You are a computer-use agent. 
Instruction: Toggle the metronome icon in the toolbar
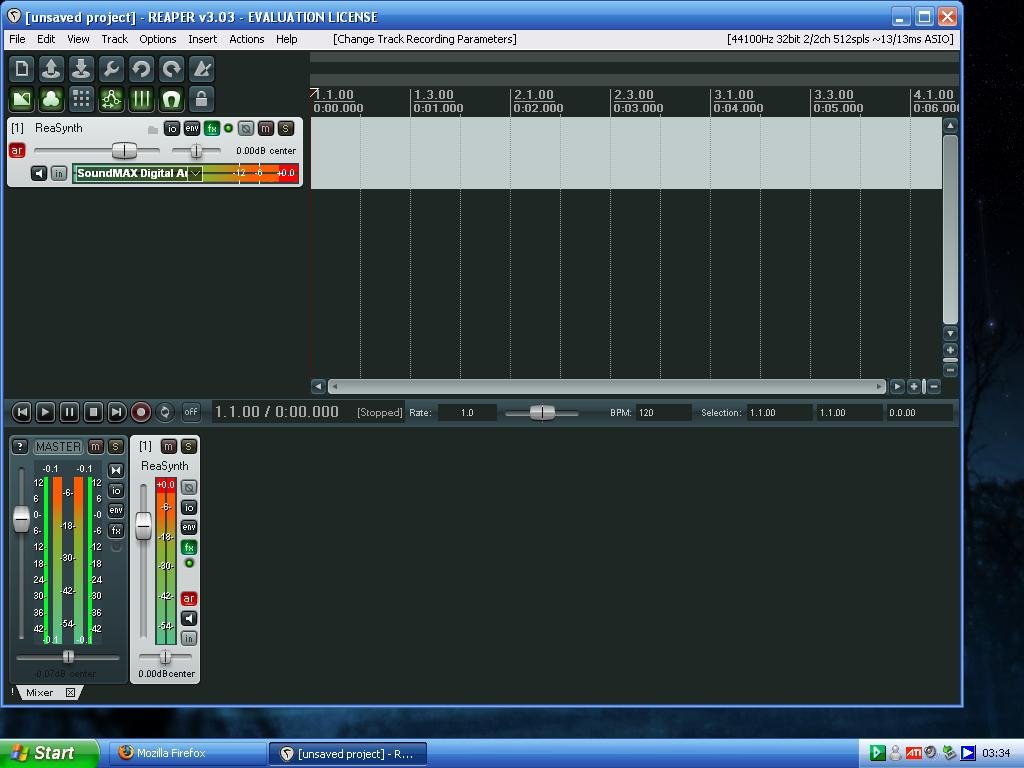201,69
